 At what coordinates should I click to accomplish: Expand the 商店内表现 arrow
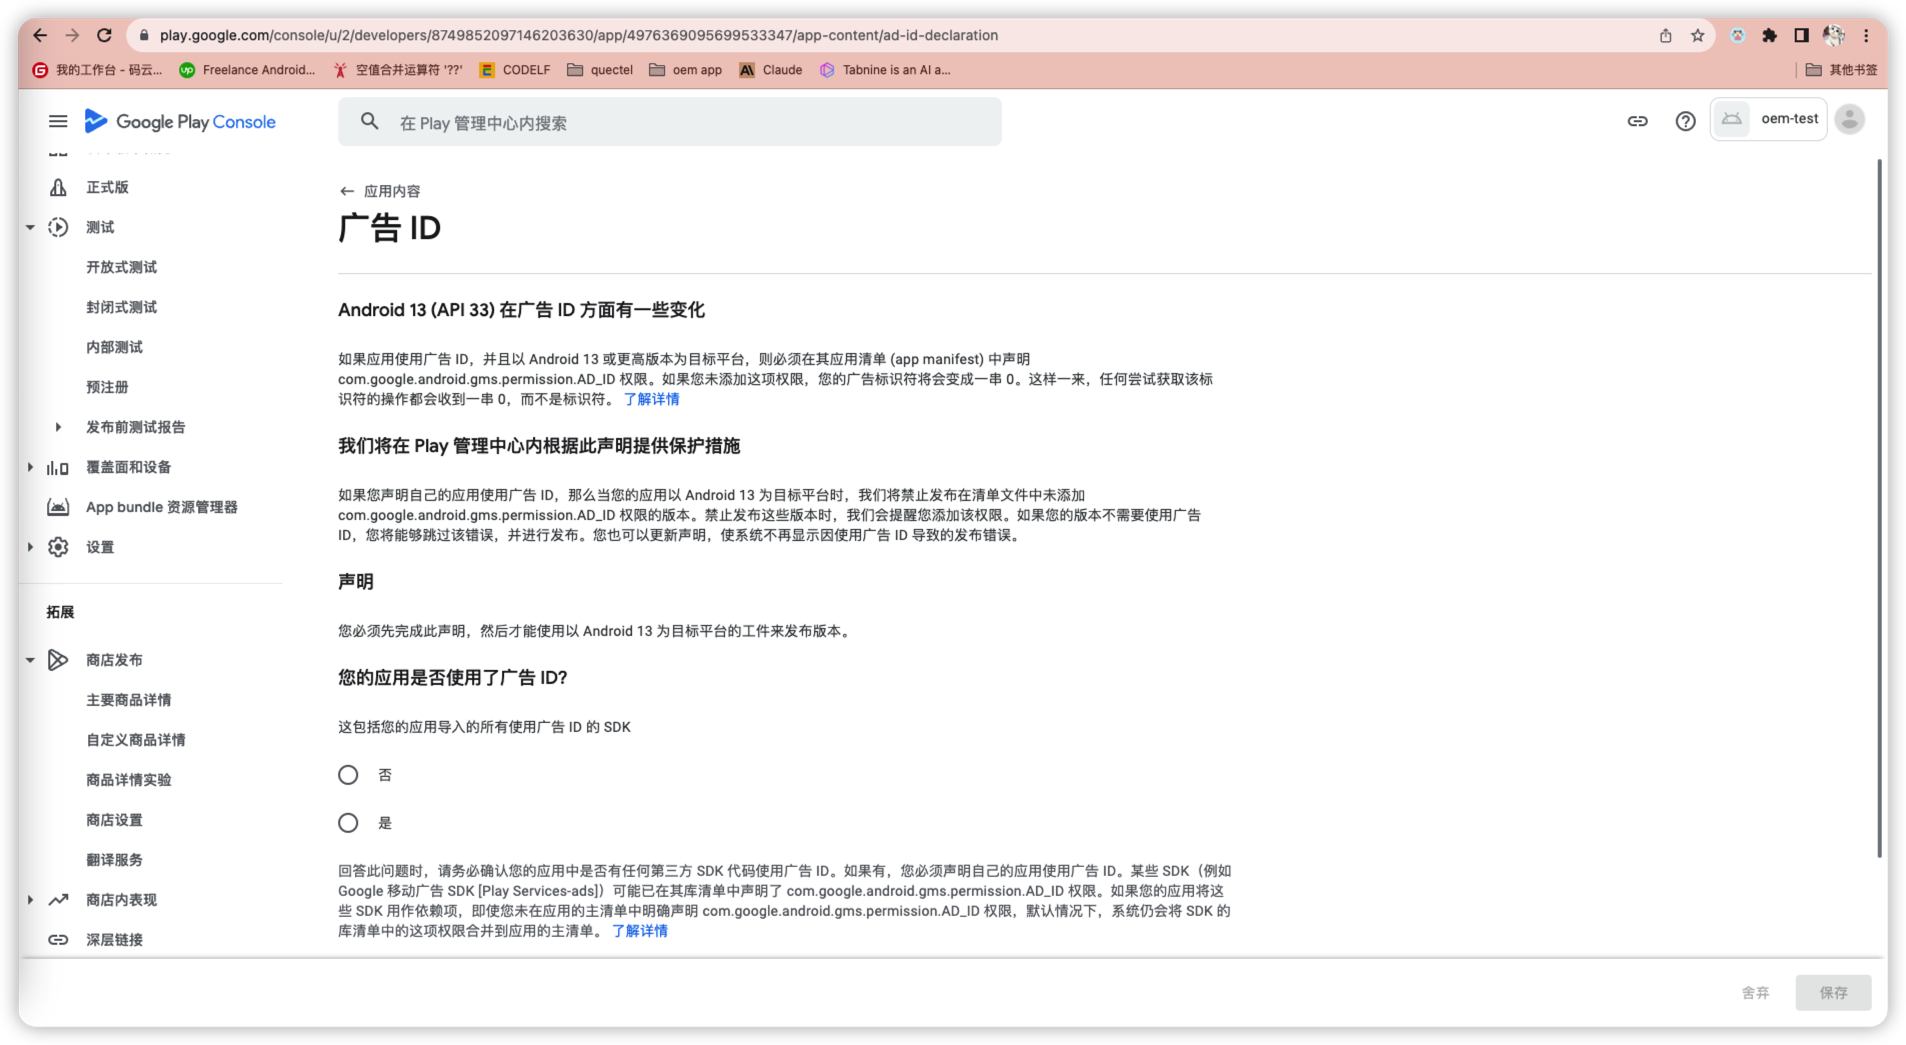(30, 900)
